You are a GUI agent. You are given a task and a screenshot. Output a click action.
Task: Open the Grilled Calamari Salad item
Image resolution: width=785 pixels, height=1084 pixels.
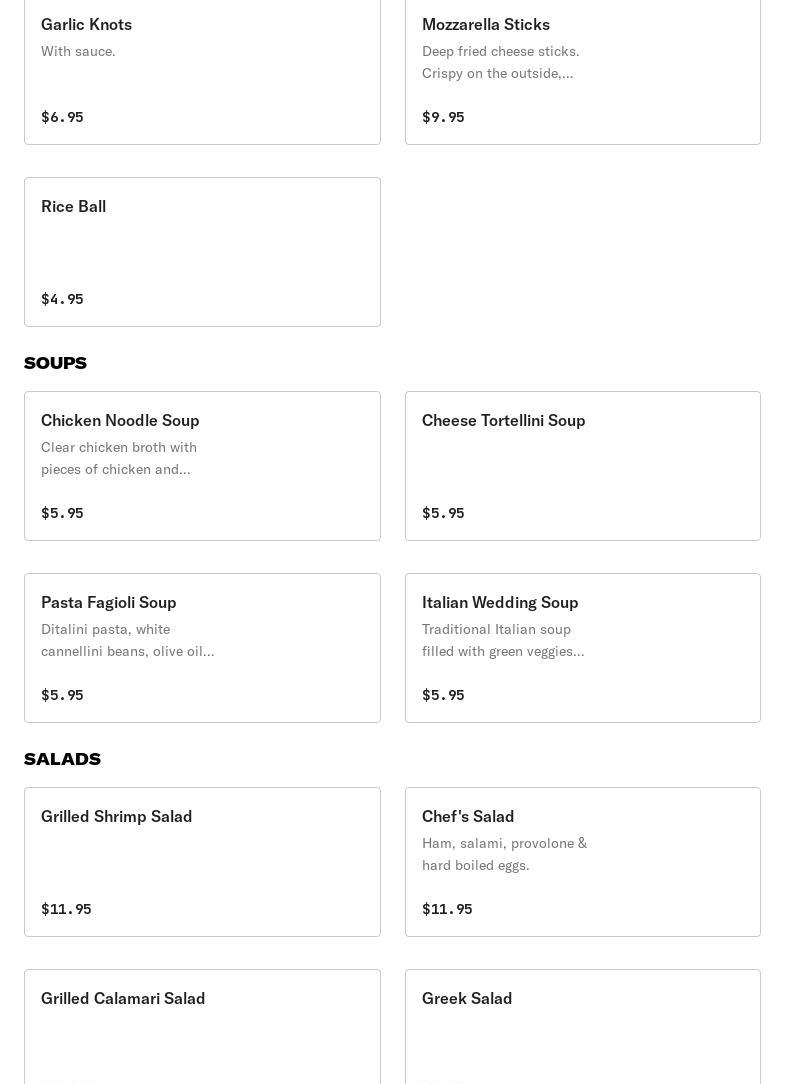202,1027
